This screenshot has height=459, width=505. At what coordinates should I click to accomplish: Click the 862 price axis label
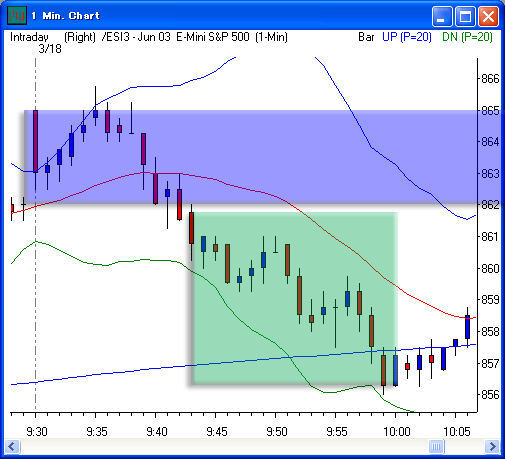coord(490,204)
